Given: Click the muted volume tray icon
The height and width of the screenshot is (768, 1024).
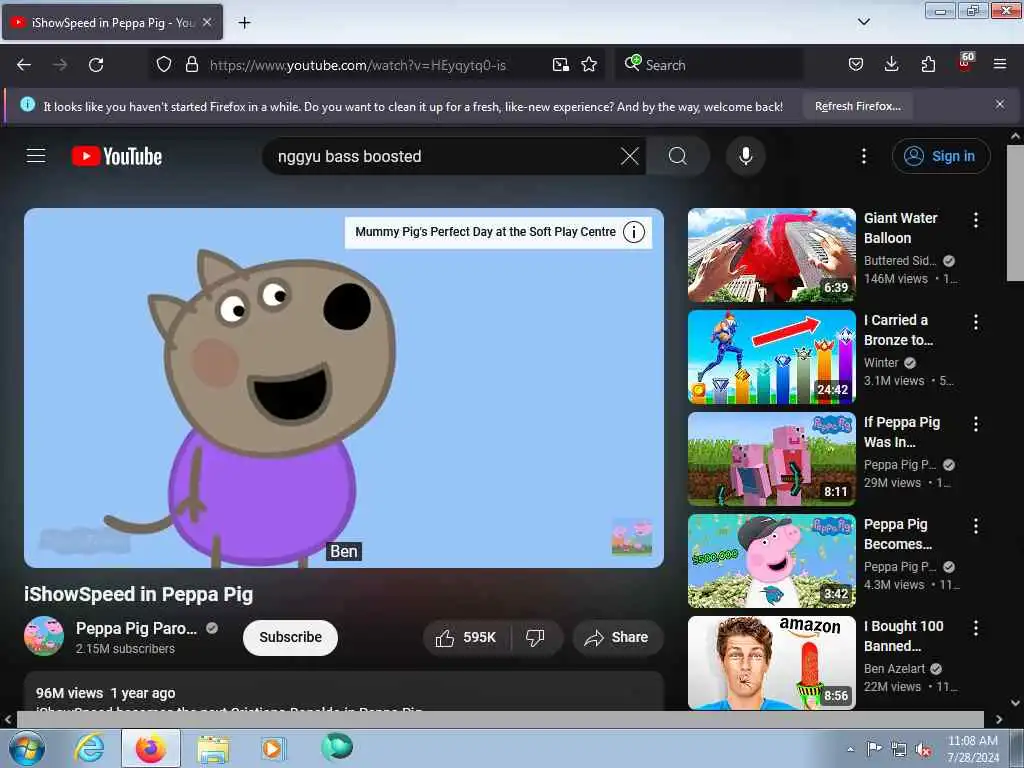Looking at the screenshot, I should click(923, 750).
